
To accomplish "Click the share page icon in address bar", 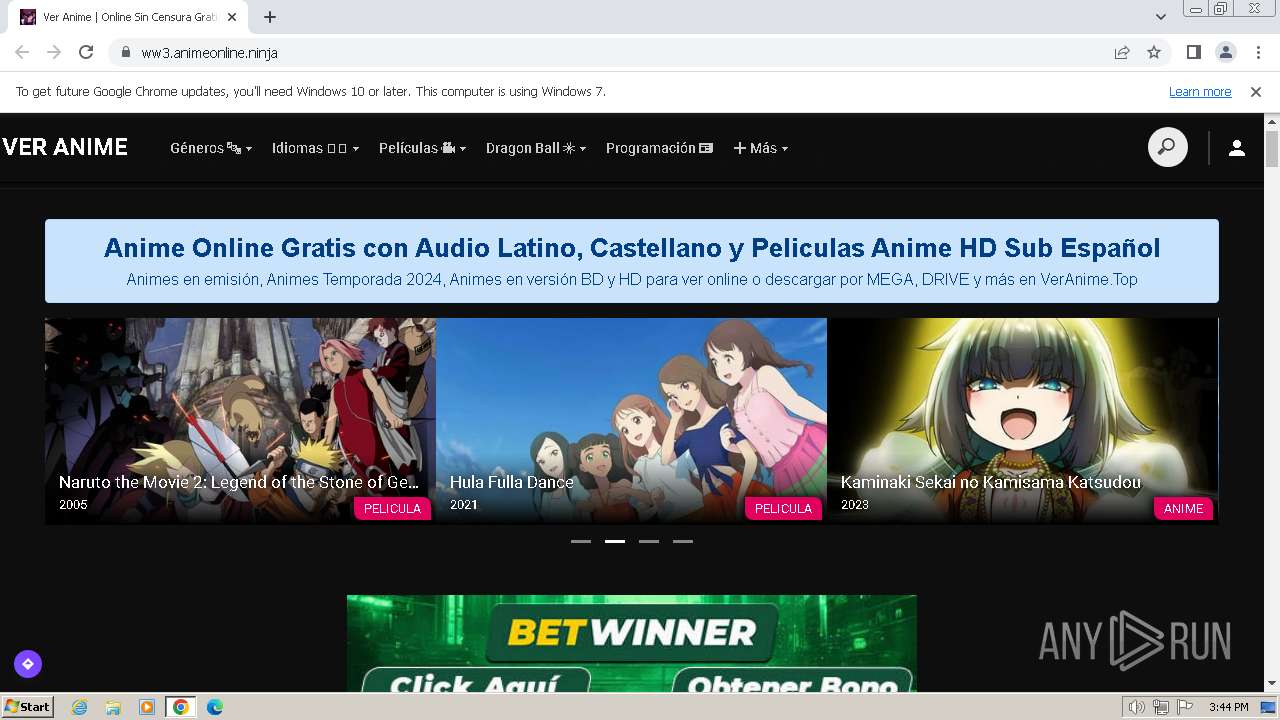I will pyautogui.click(x=1122, y=52).
